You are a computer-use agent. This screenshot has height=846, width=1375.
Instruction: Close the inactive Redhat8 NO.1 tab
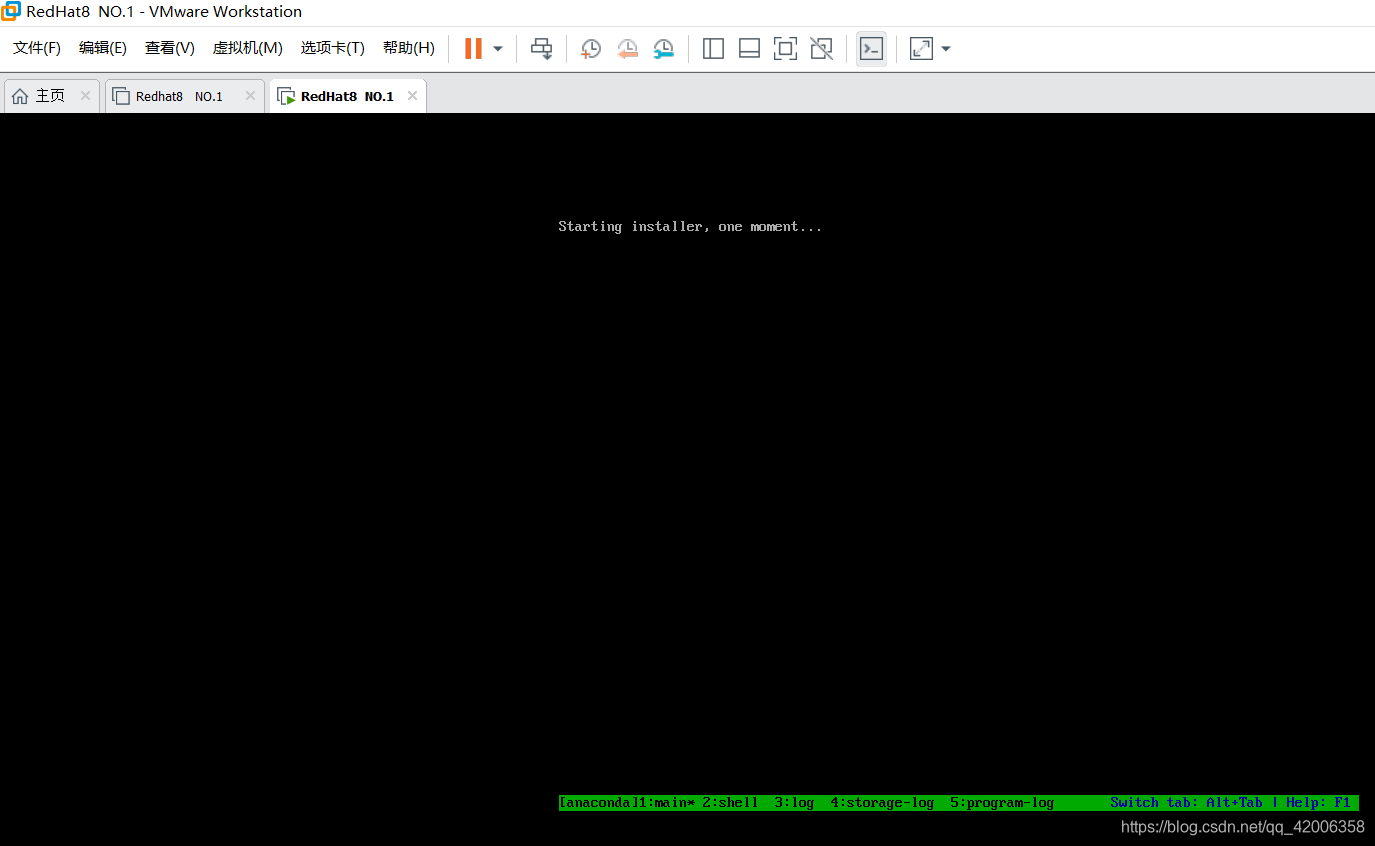click(x=250, y=96)
